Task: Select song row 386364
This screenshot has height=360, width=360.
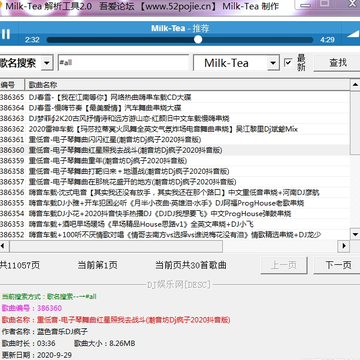Action: (x=175, y=108)
